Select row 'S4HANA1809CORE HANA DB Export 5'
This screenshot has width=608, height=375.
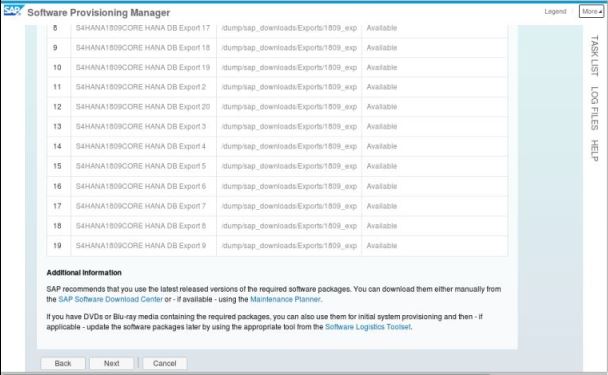[x=277, y=166]
